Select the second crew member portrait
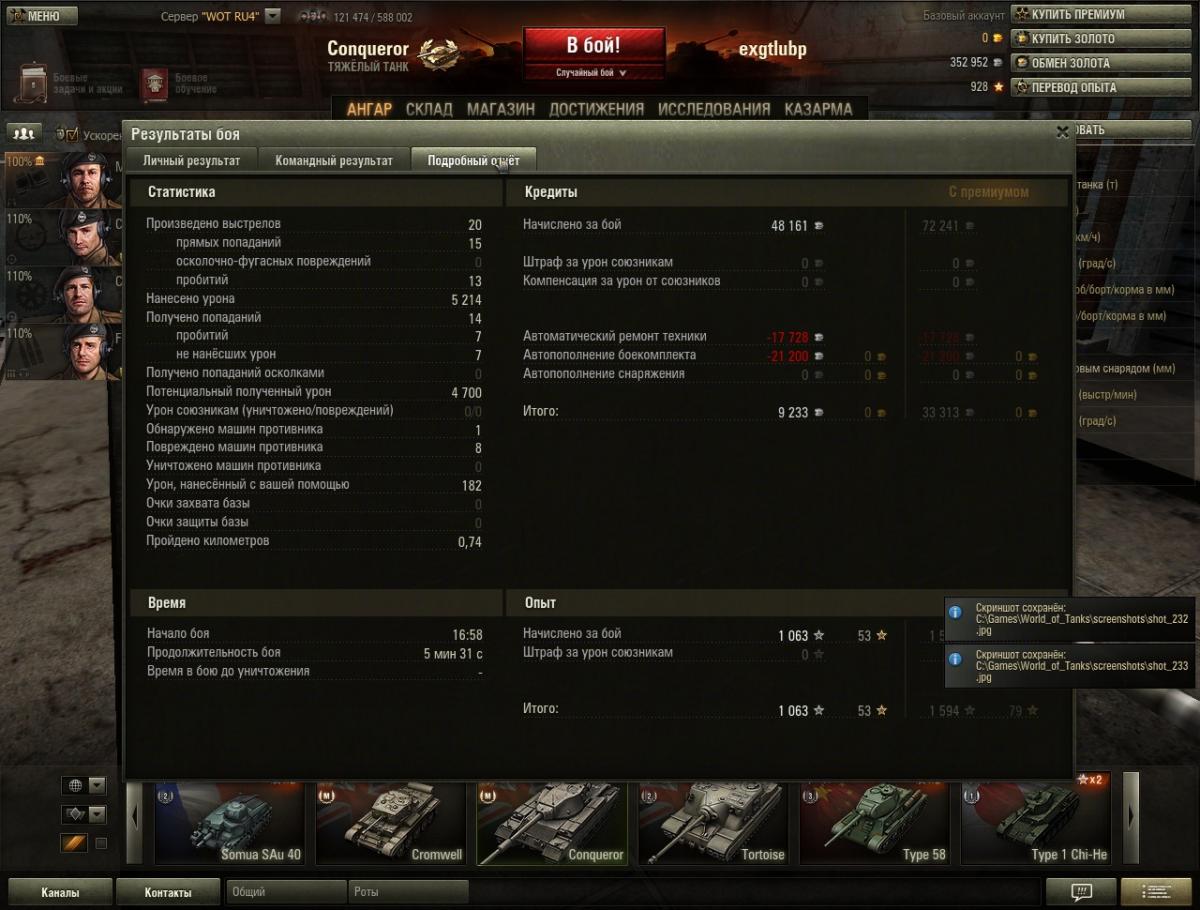Screen dimensions: 1200x910 [62, 237]
